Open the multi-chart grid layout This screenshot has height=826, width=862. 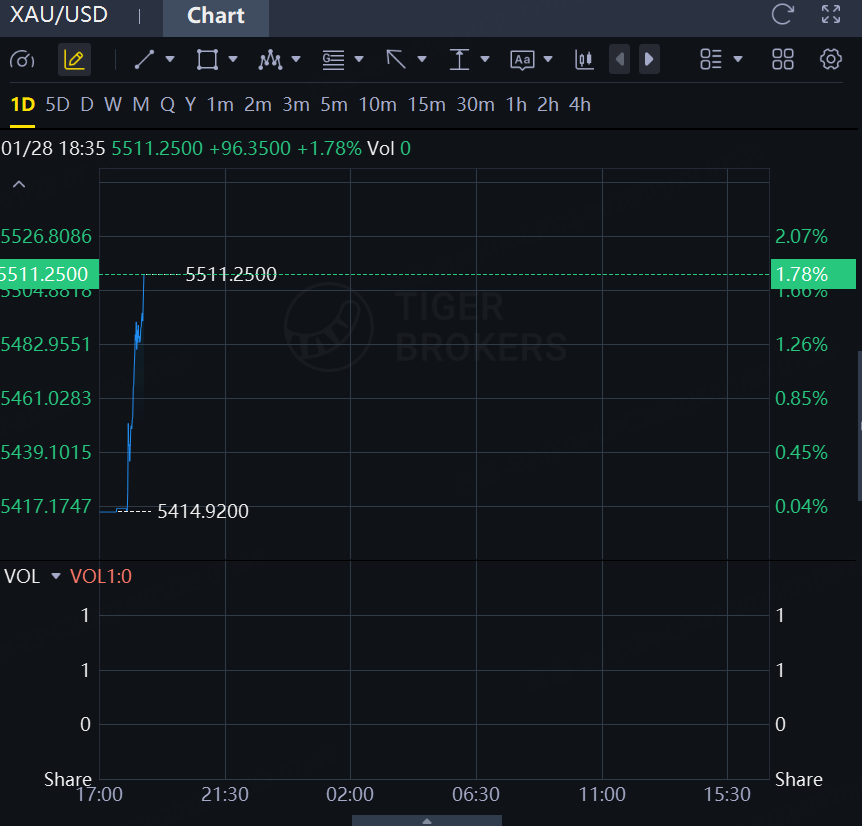(x=783, y=60)
